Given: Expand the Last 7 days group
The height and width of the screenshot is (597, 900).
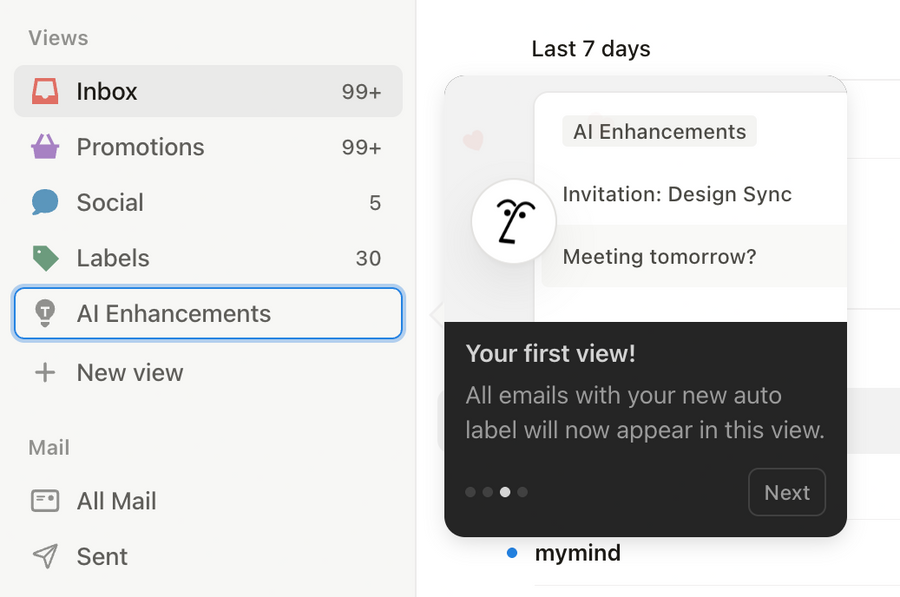Looking at the screenshot, I should tap(591, 48).
